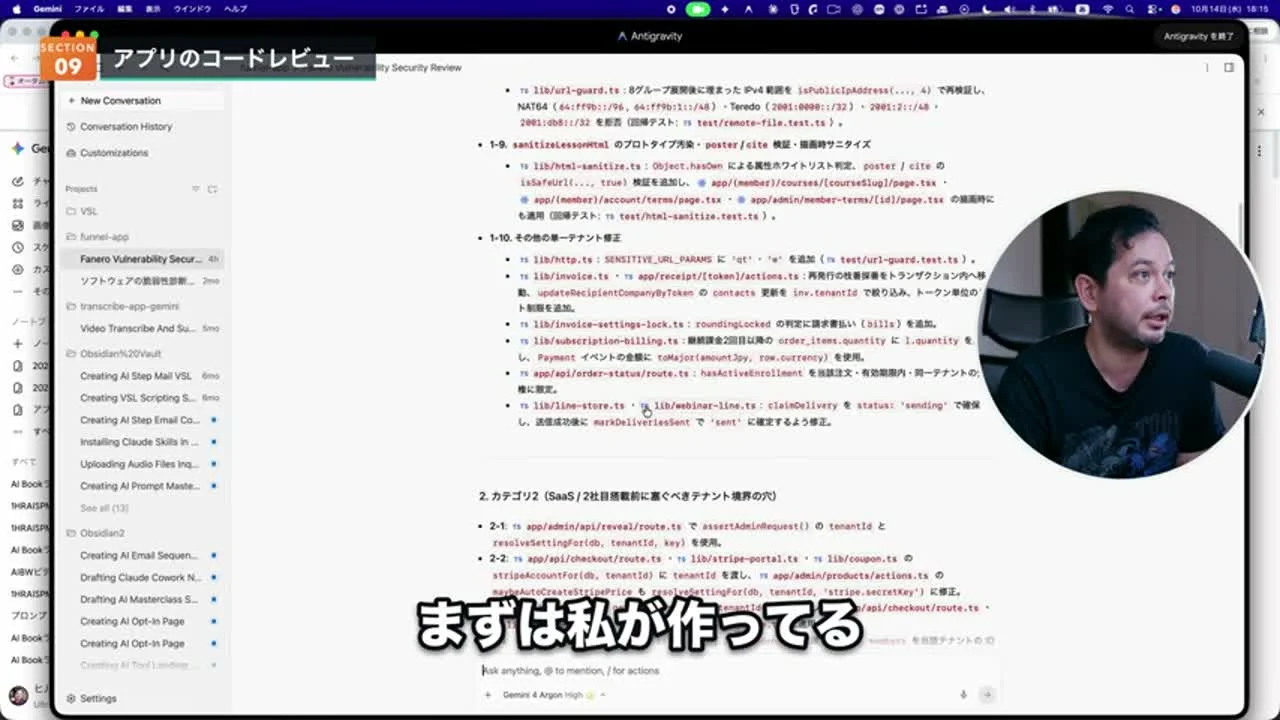Focus the Ask anything input field

(x=738, y=670)
